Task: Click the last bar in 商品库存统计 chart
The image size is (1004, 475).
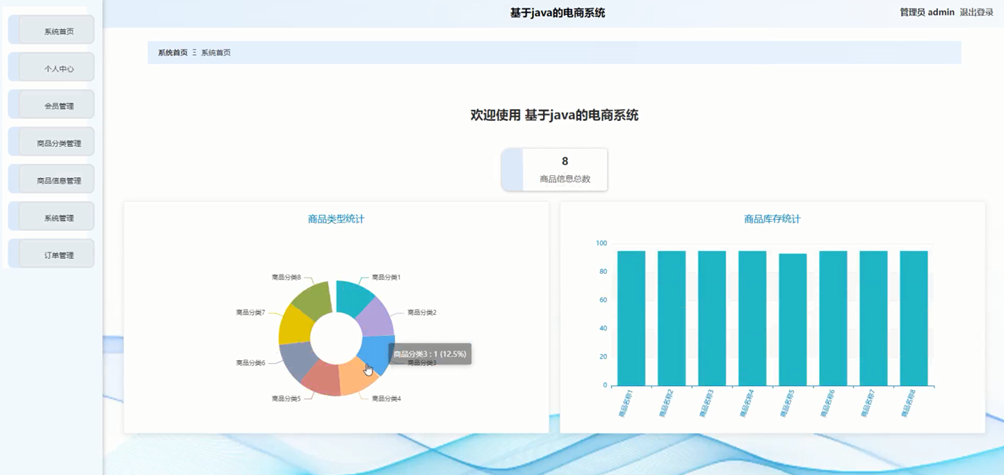Action: click(x=914, y=318)
